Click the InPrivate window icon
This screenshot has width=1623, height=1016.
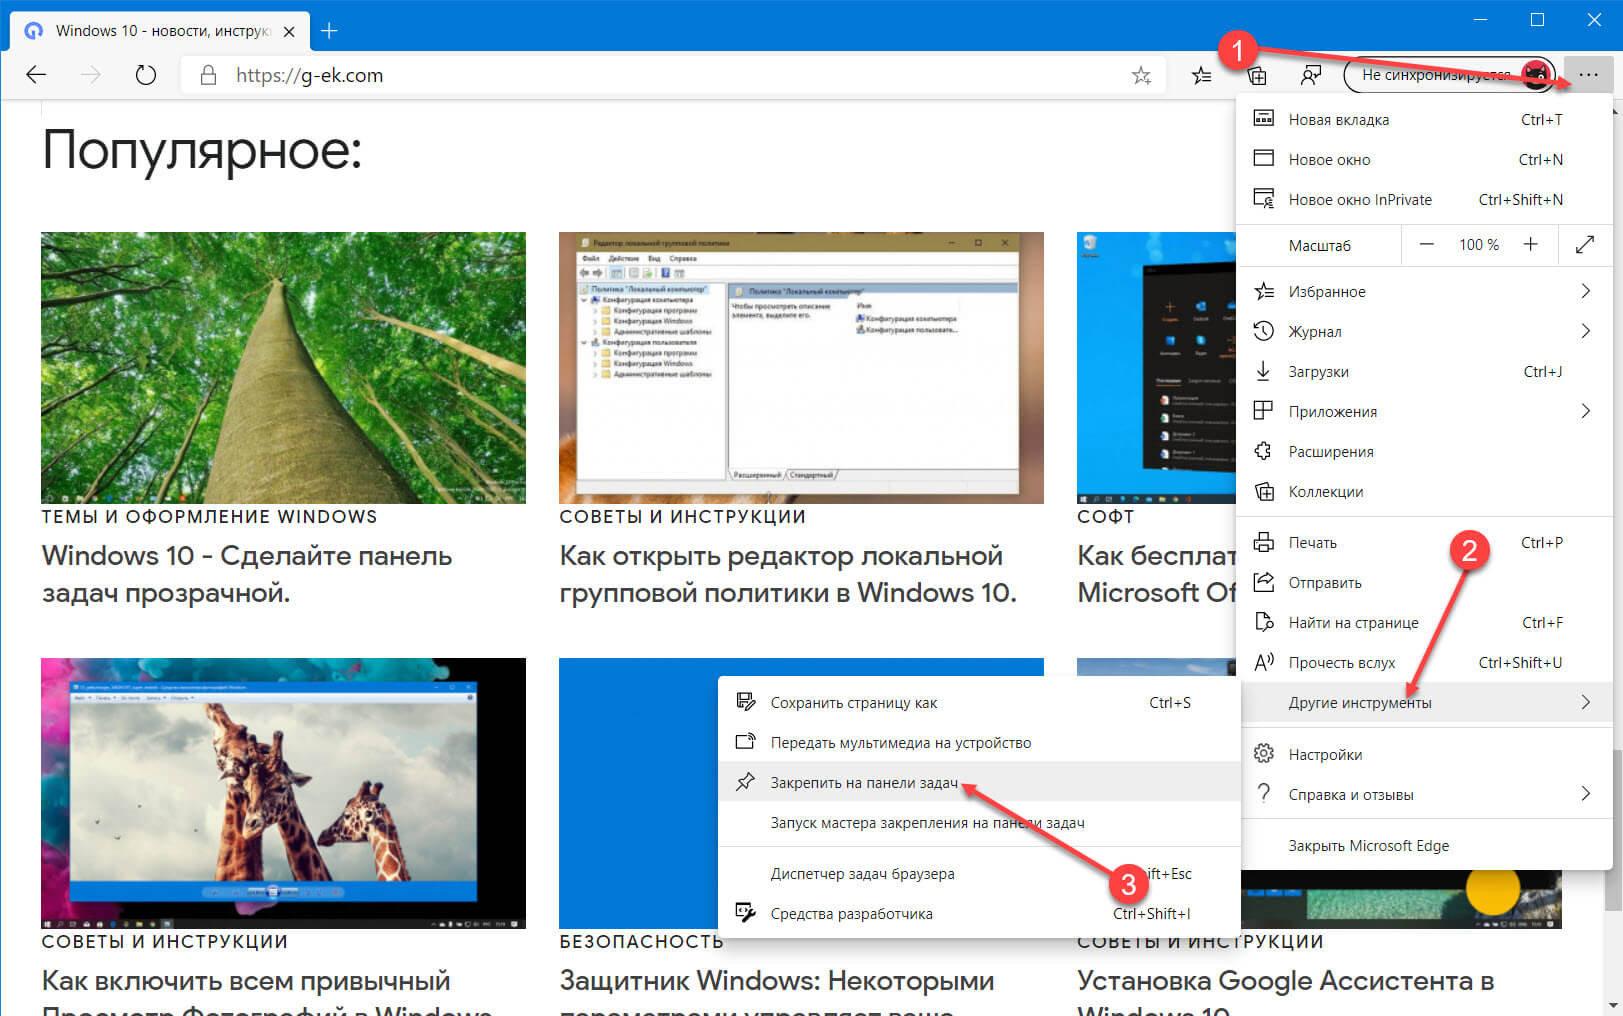tap(1264, 198)
